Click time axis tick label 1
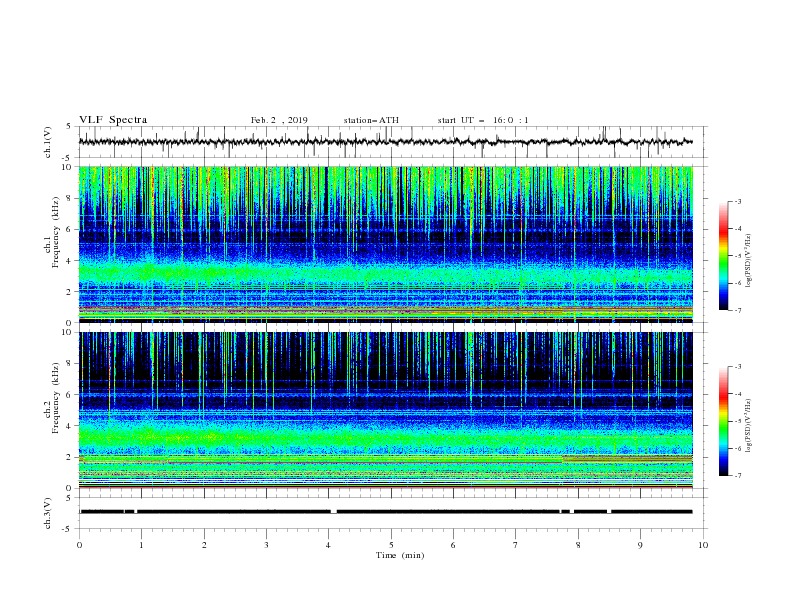The image size is (792, 612). click(141, 545)
